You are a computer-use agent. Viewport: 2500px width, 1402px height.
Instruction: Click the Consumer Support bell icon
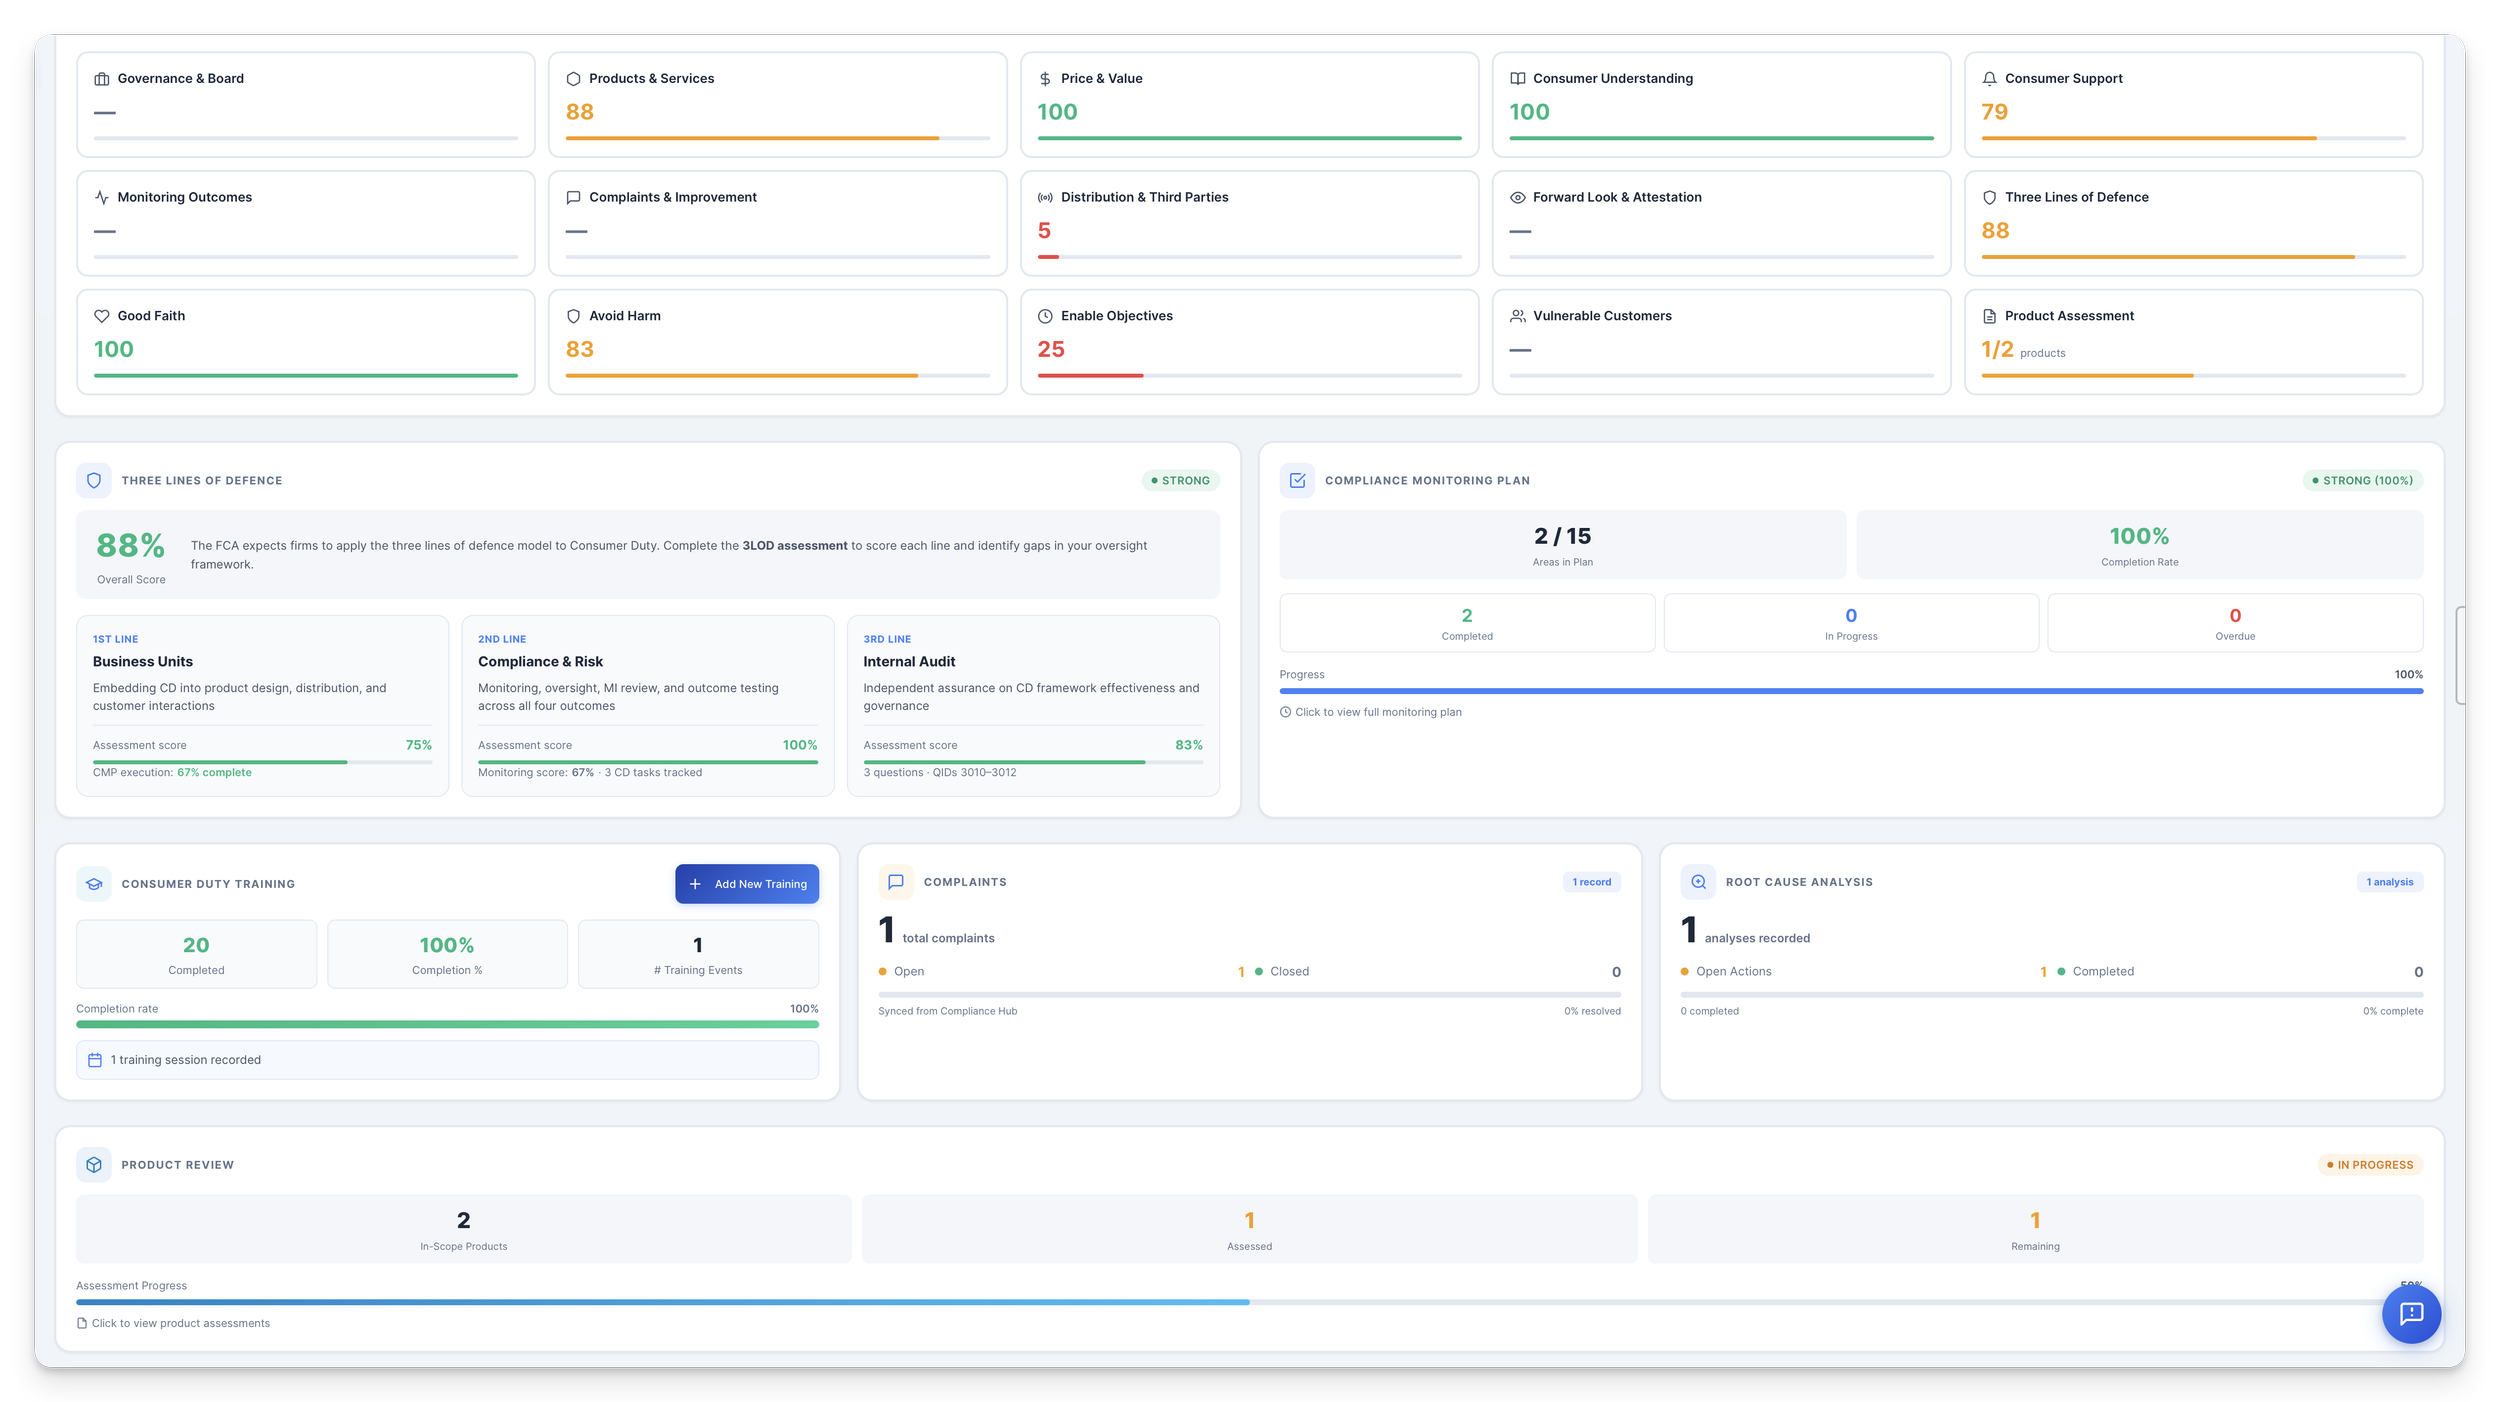click(1988, 78)
